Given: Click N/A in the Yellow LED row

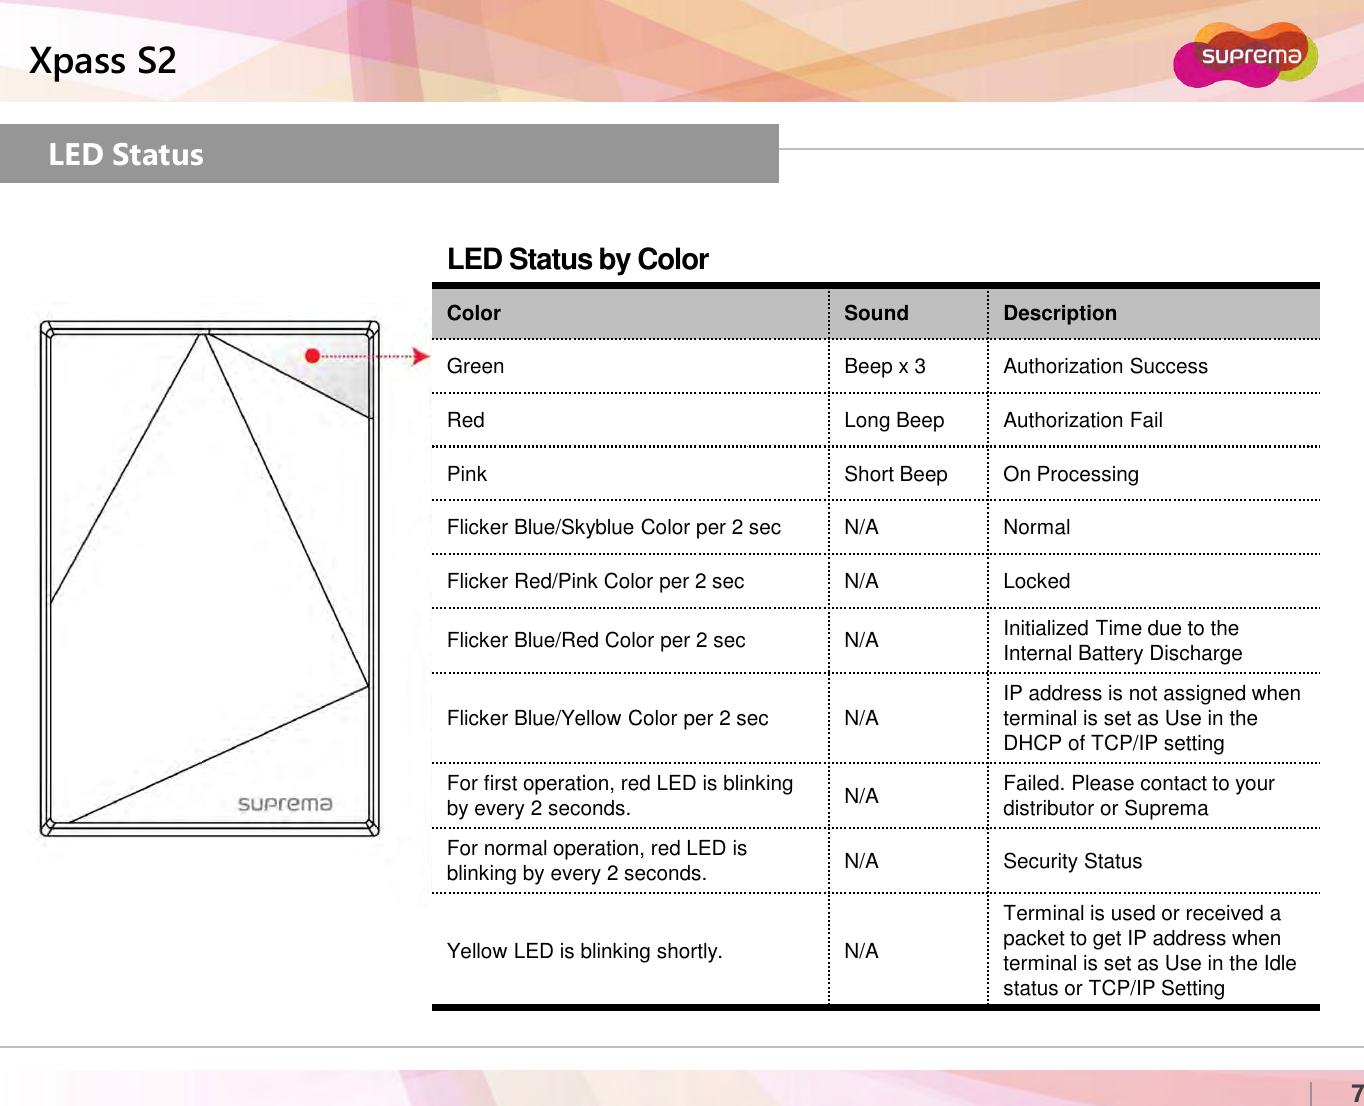Looking at the screenshot, I should coord(861,951).
